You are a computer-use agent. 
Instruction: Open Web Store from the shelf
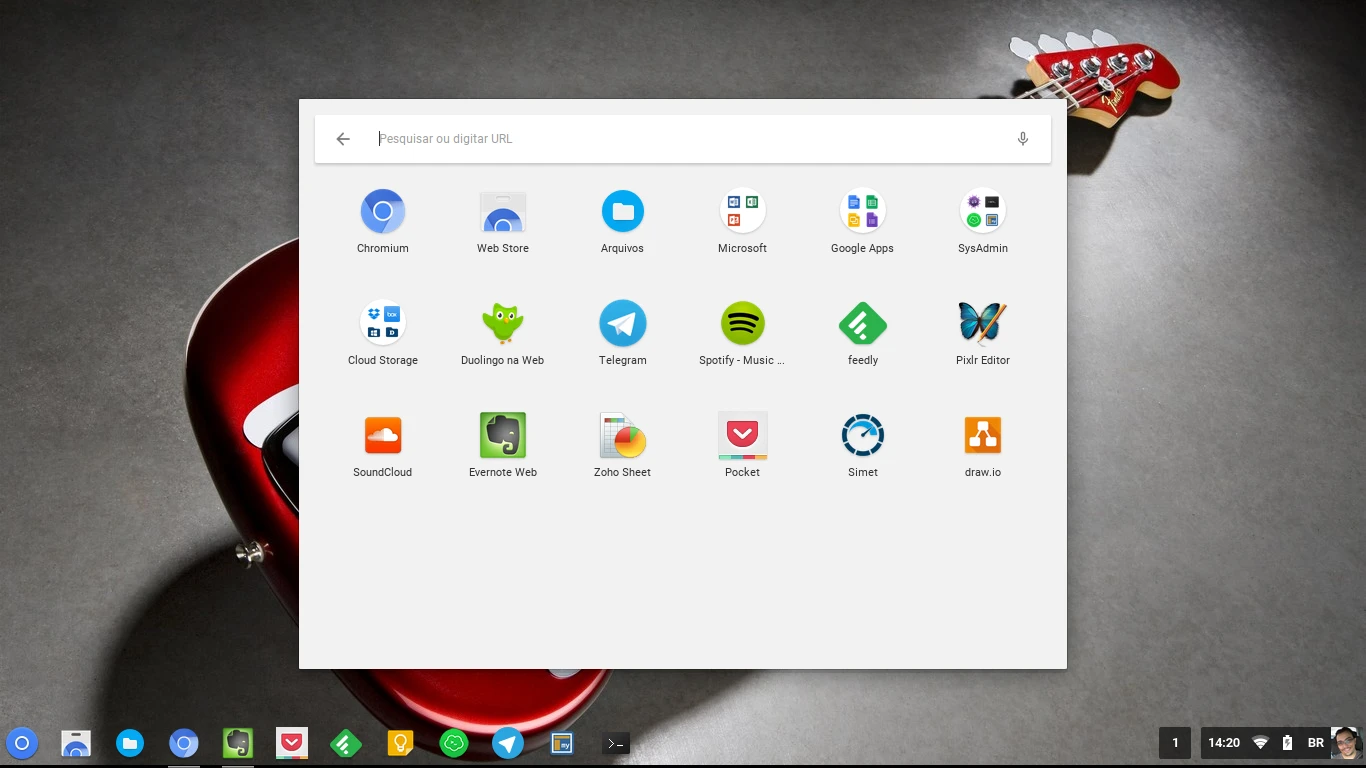76,743
